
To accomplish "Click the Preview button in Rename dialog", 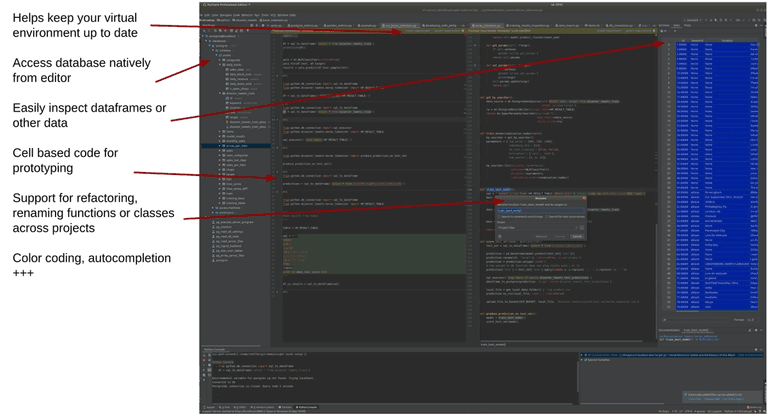I will click(x=560, y=237).
